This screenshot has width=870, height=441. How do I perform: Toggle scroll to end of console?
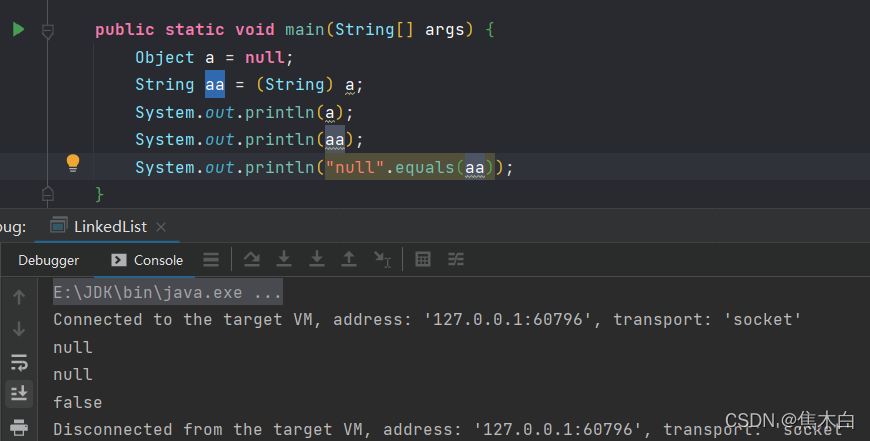coord(19,394)
